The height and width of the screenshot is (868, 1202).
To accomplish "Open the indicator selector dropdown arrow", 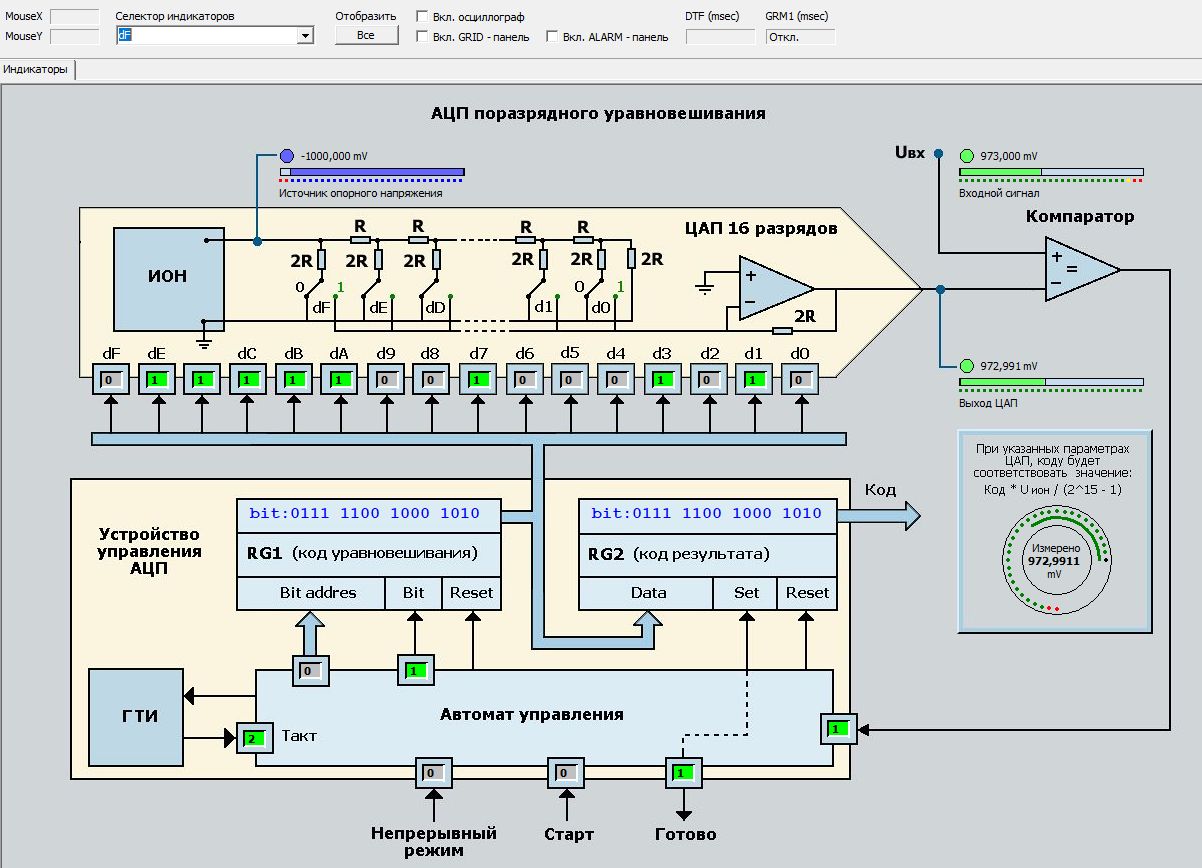I will click(x=305, y=36).
